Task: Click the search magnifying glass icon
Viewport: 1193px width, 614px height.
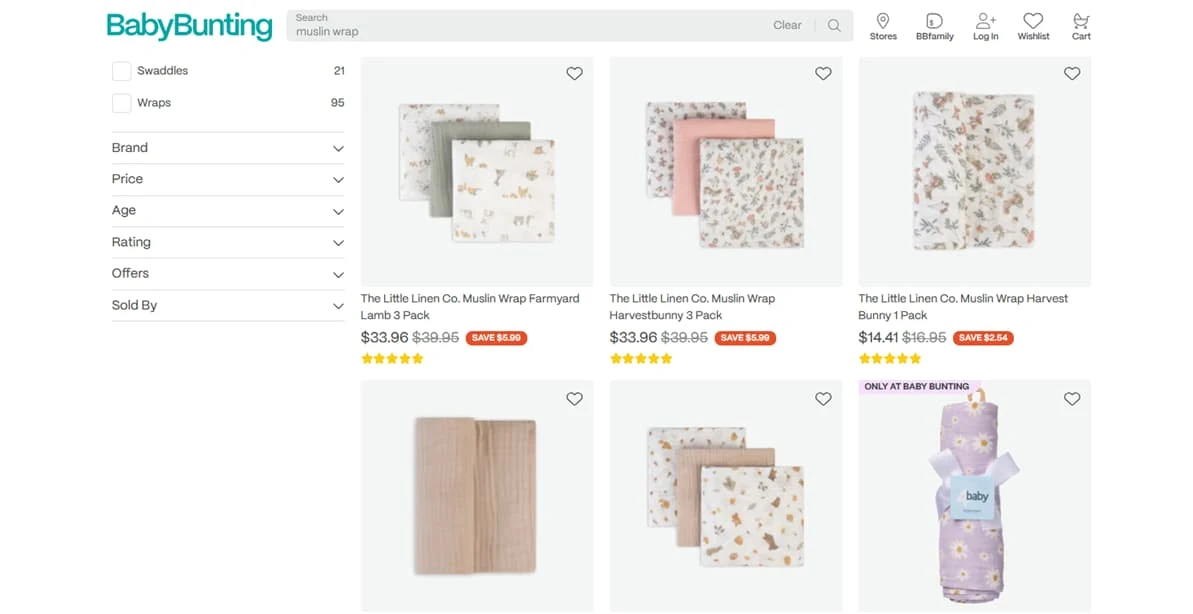Action: [834, 26]
